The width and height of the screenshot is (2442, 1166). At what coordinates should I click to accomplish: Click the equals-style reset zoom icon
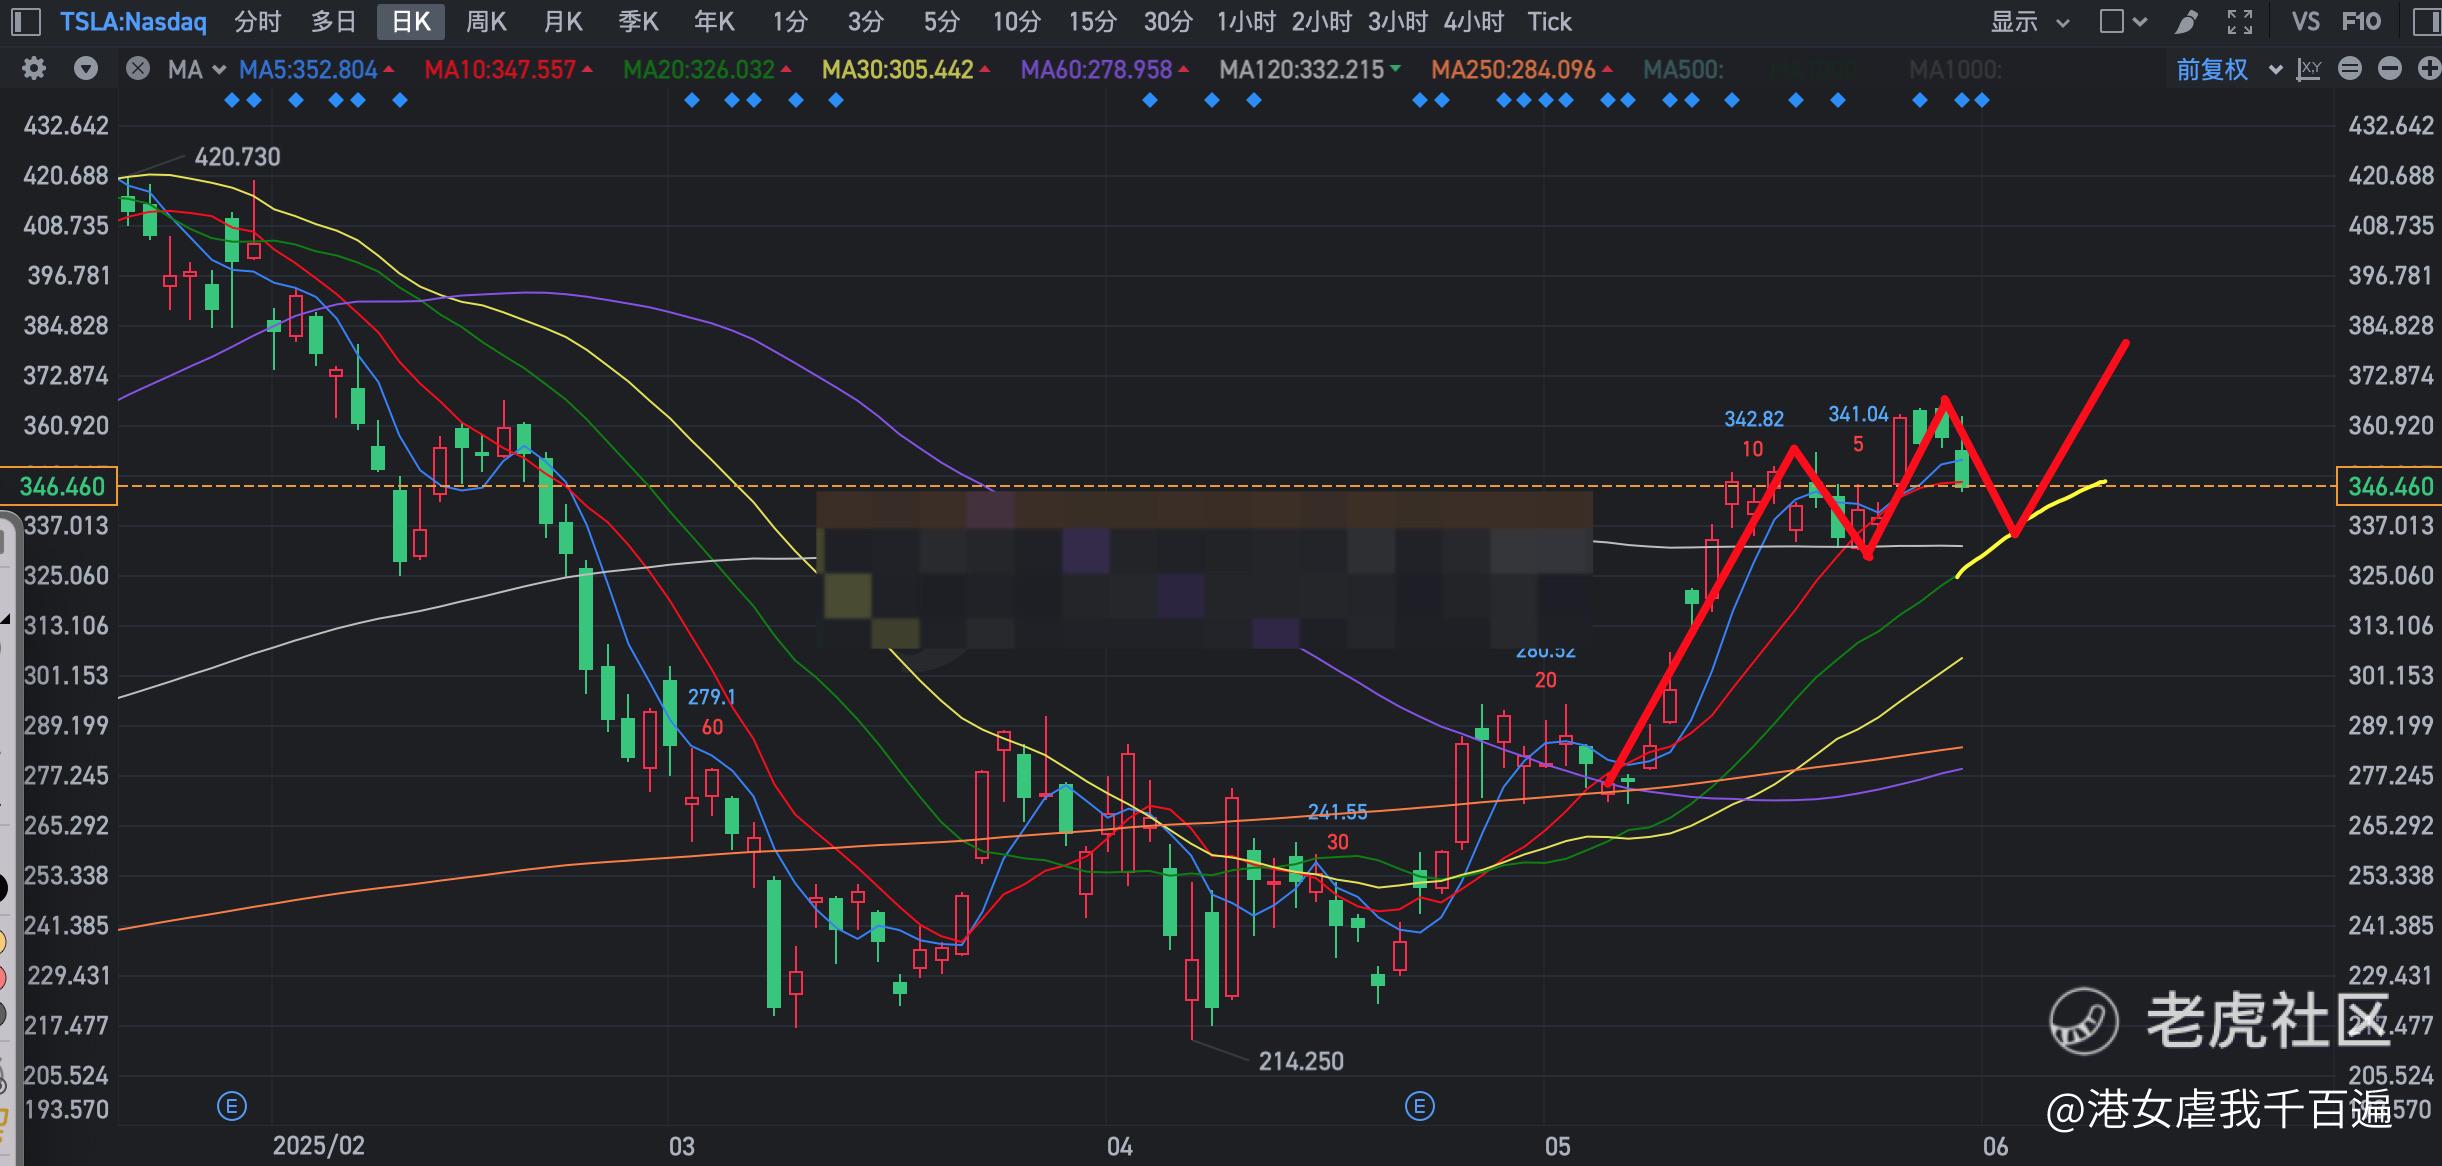point(2350,69)
